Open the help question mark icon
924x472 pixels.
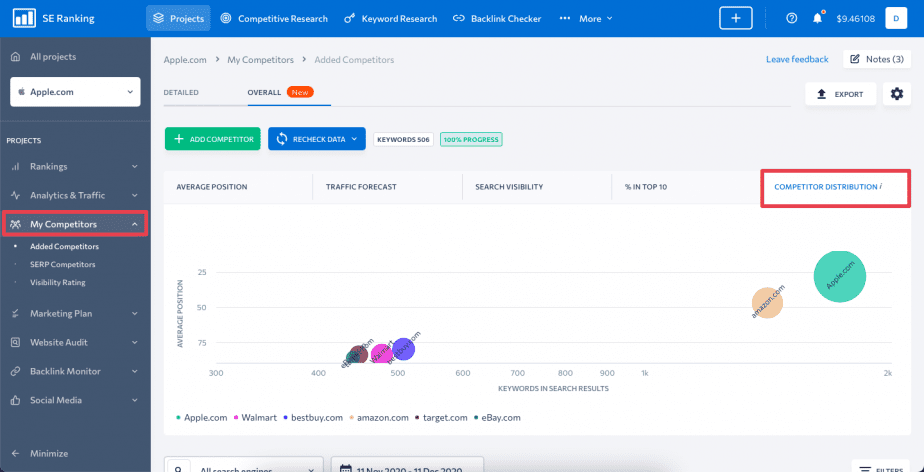point(791,18)
